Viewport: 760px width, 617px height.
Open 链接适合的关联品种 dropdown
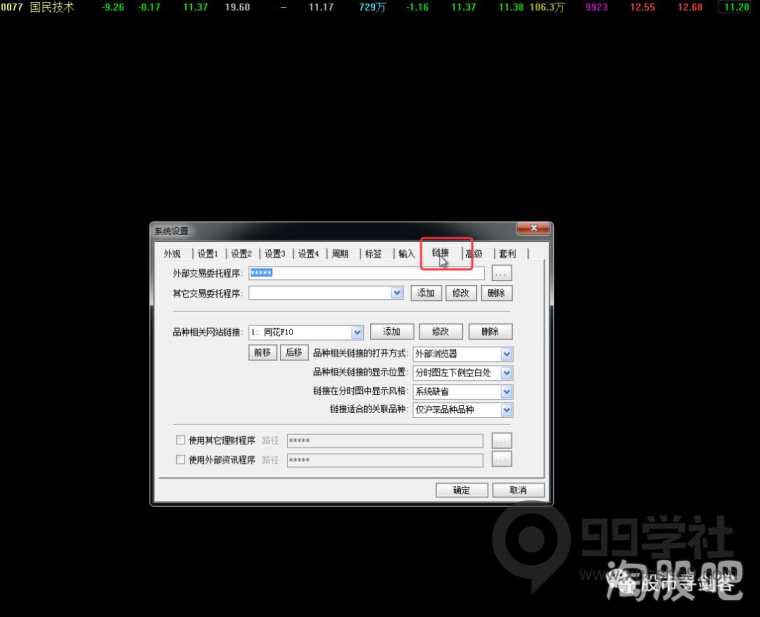507,410
